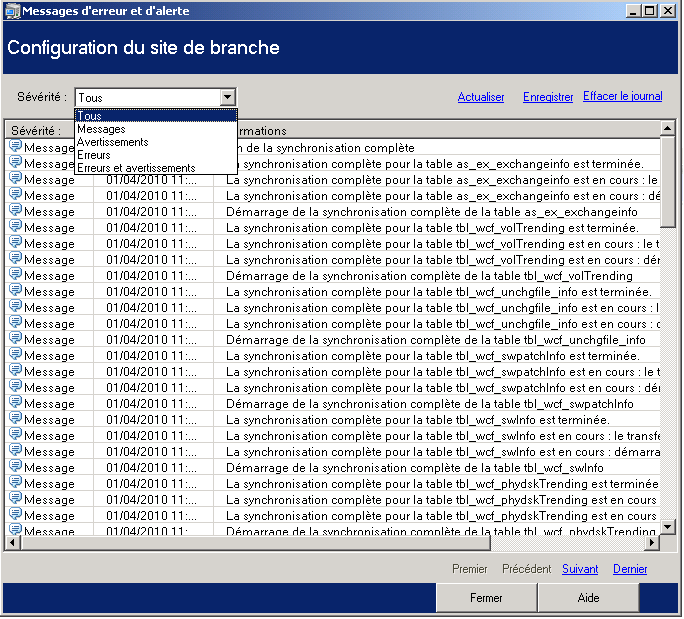This screenshot has width=684, height=619.
Task: Select row 'tbl_wcf_unchgfile_info est terminée.'
Action: [x=332, y=291]
